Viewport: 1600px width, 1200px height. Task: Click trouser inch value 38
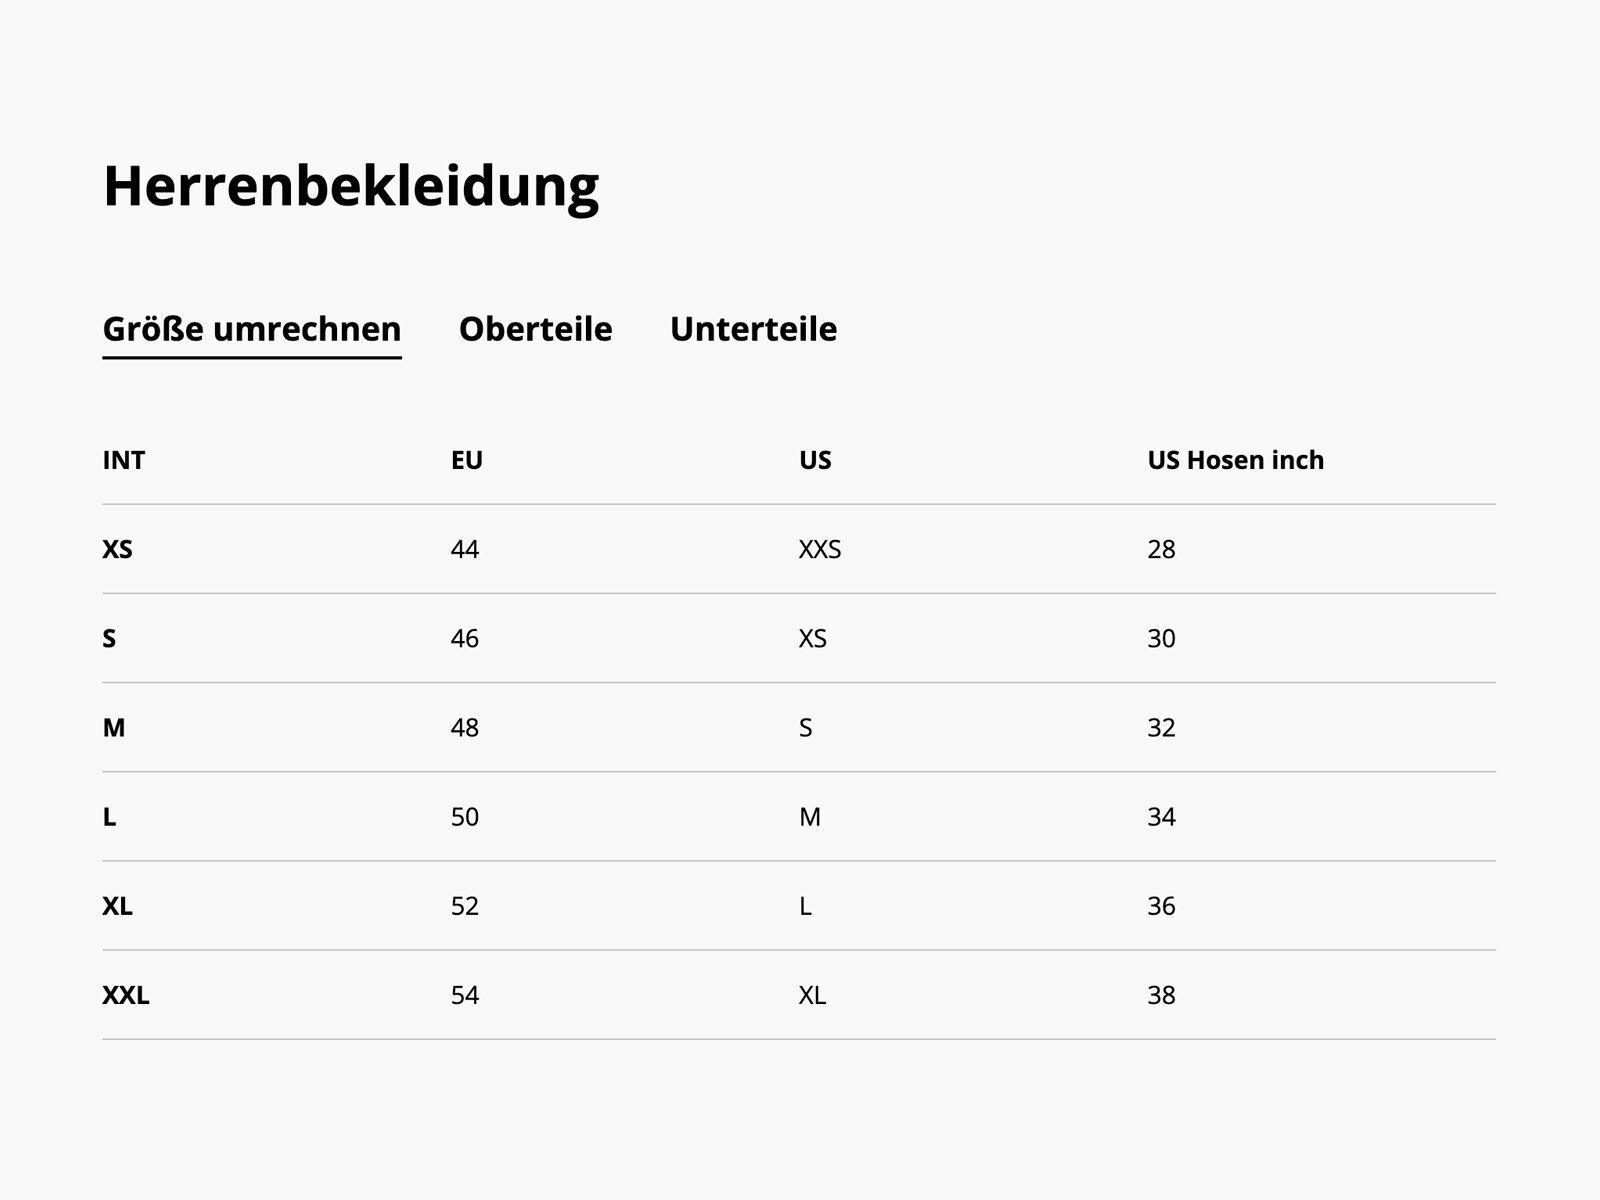[1161, 995]
